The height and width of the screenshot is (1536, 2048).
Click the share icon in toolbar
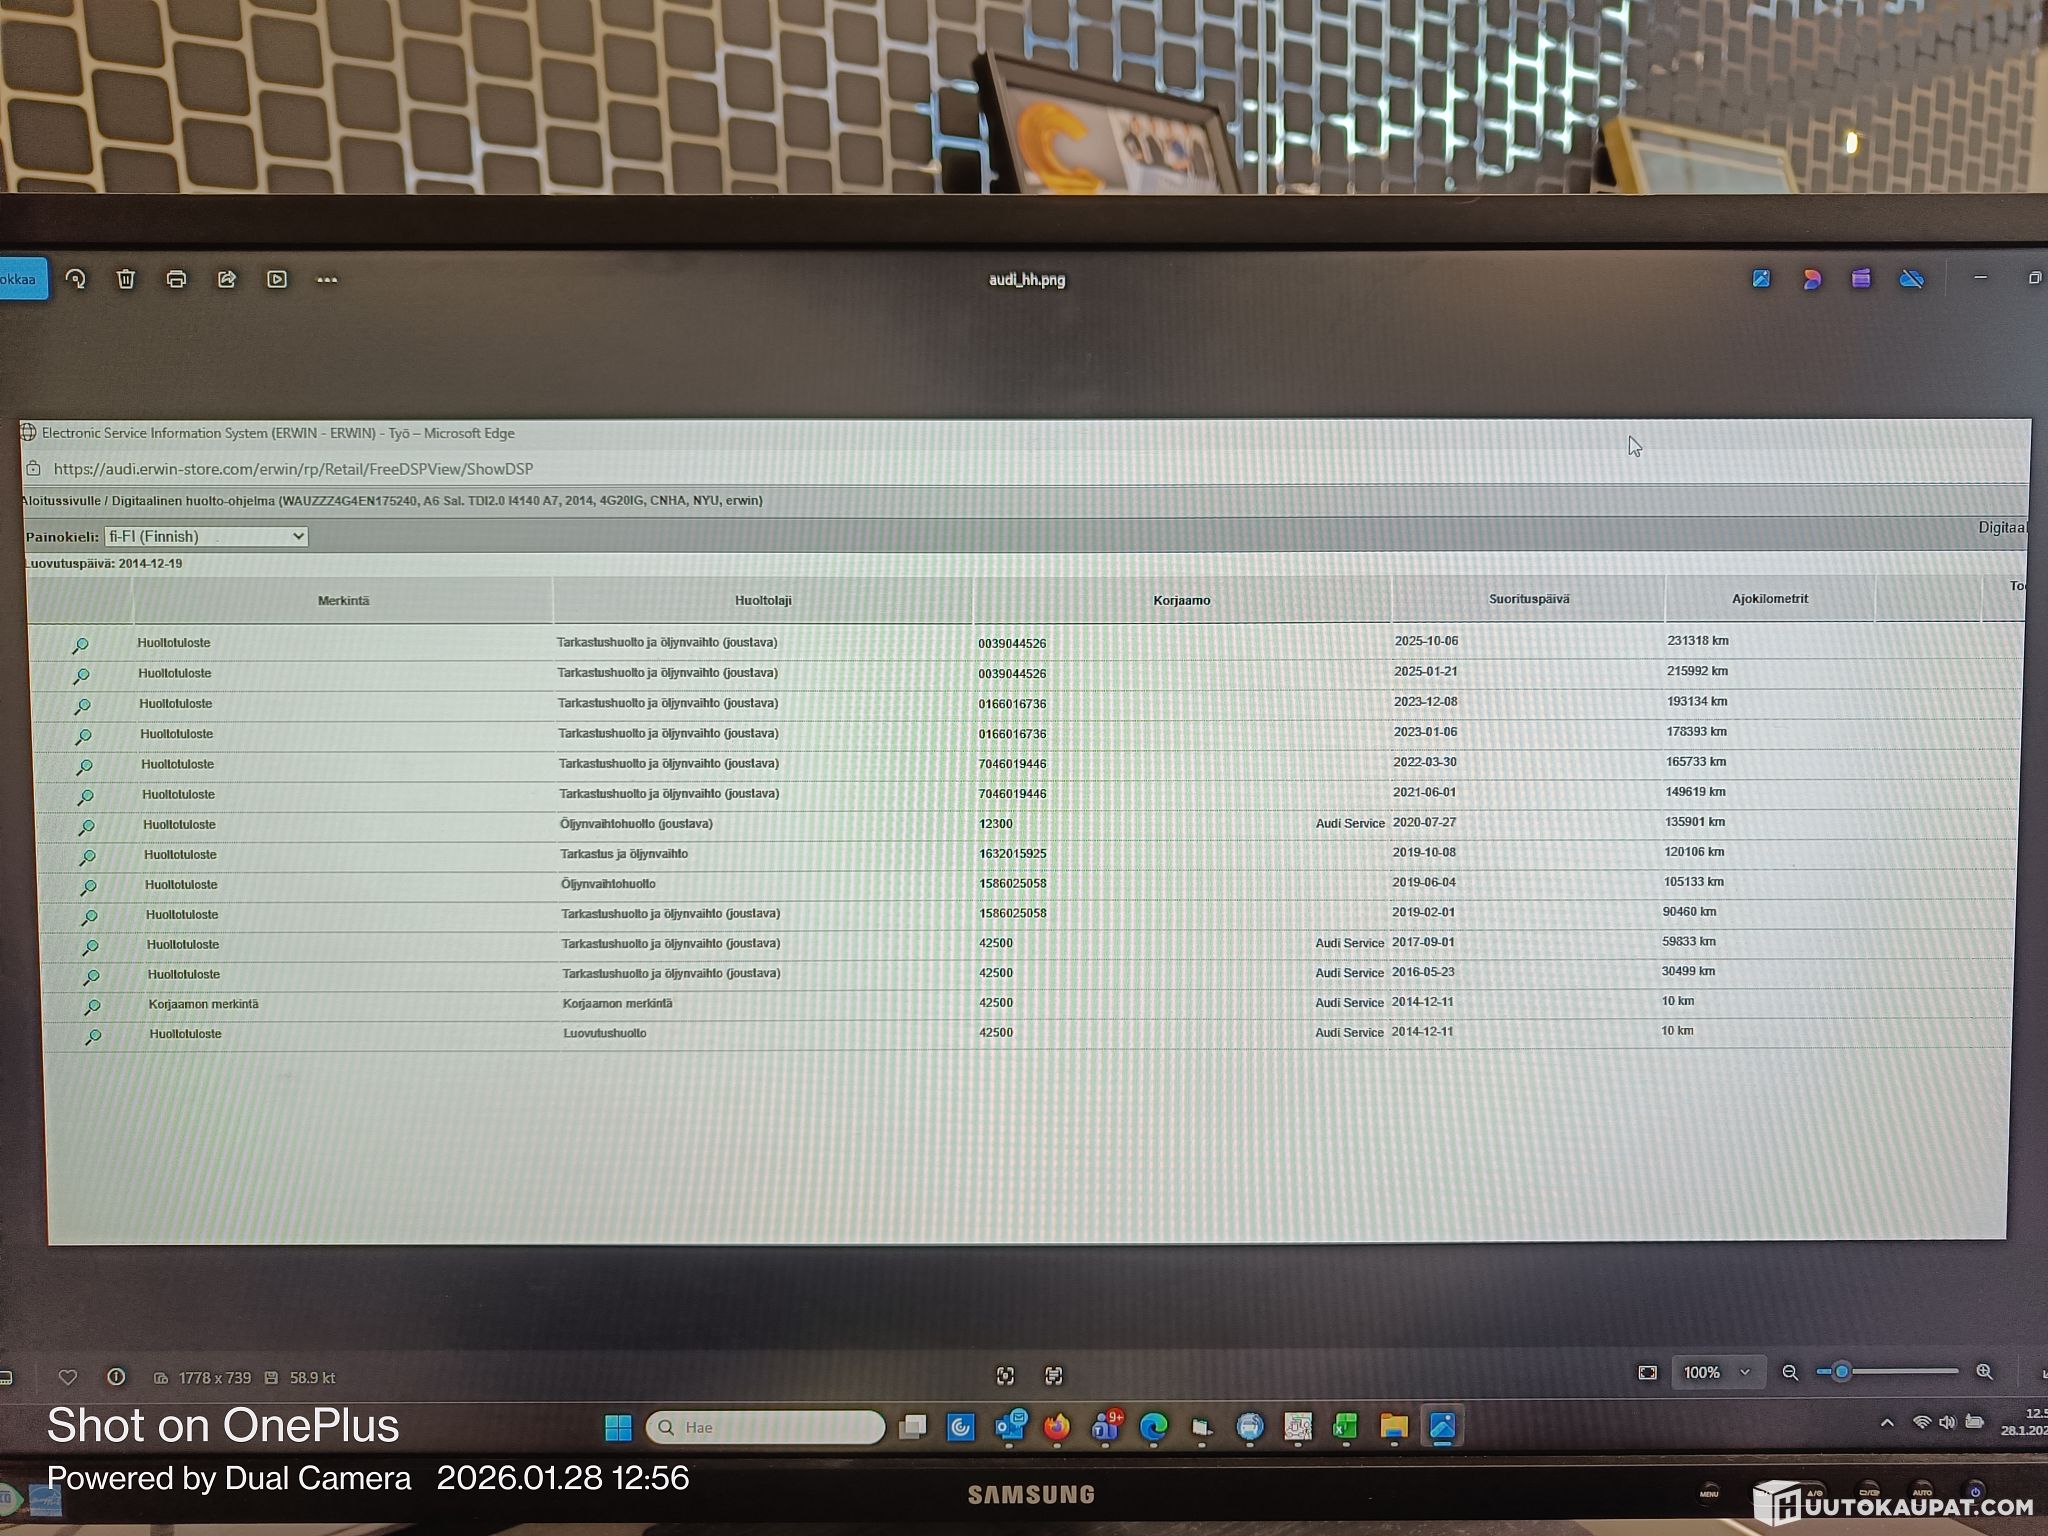pyautogui.click(x=227, y=279)
